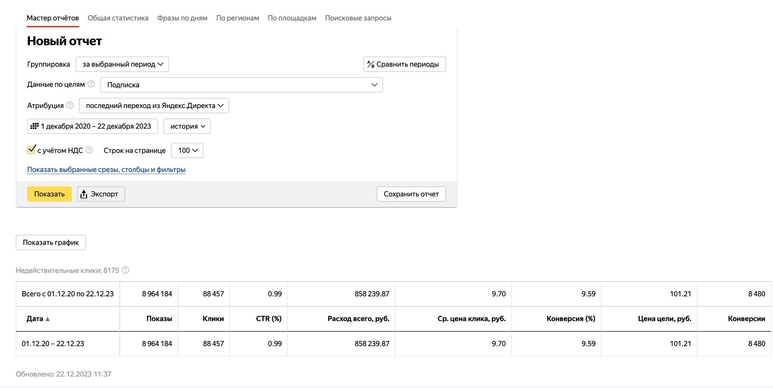Change rows per page dropdown set to 100
The width and height of the screenshot is (773, 388).
[187, 150]
